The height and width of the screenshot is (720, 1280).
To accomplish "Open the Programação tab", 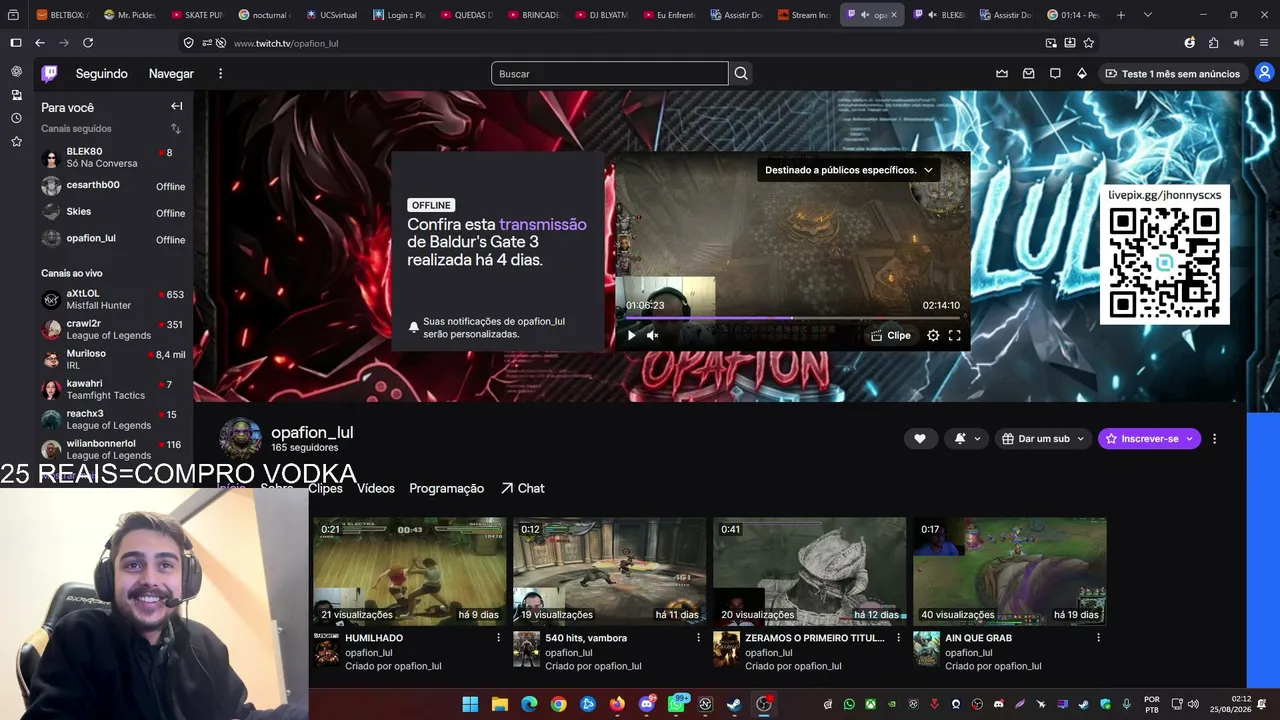I will [447, 489].
